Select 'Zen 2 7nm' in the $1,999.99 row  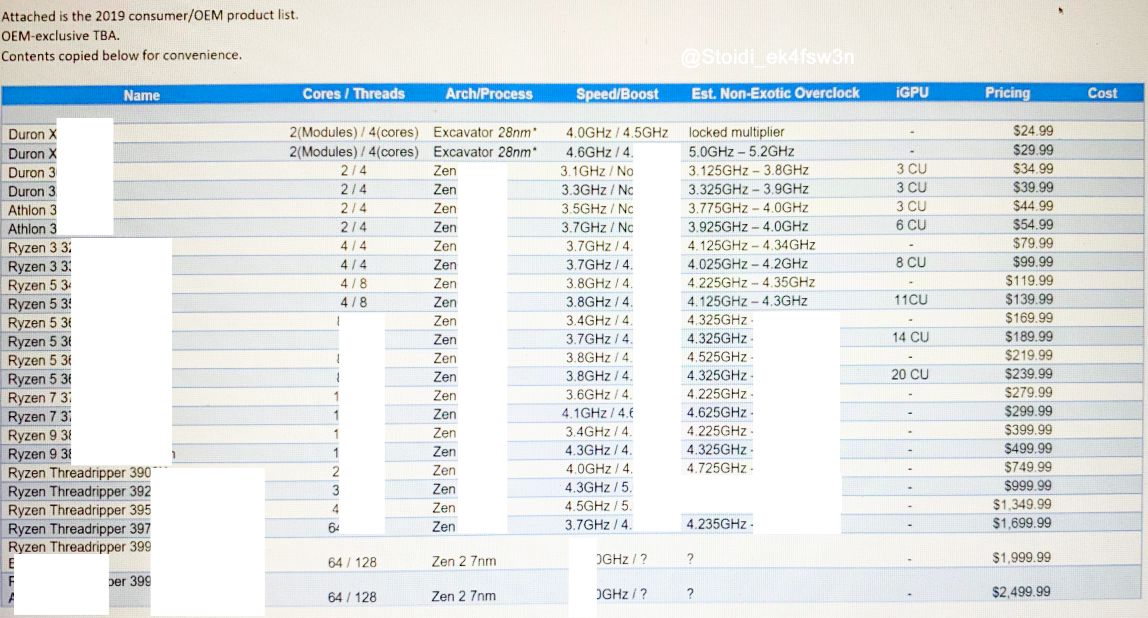pos(463,562)
